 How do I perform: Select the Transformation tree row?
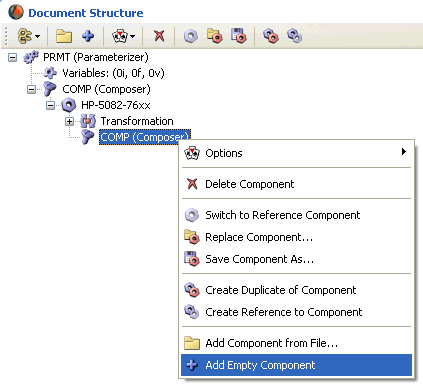coord(137,121)
